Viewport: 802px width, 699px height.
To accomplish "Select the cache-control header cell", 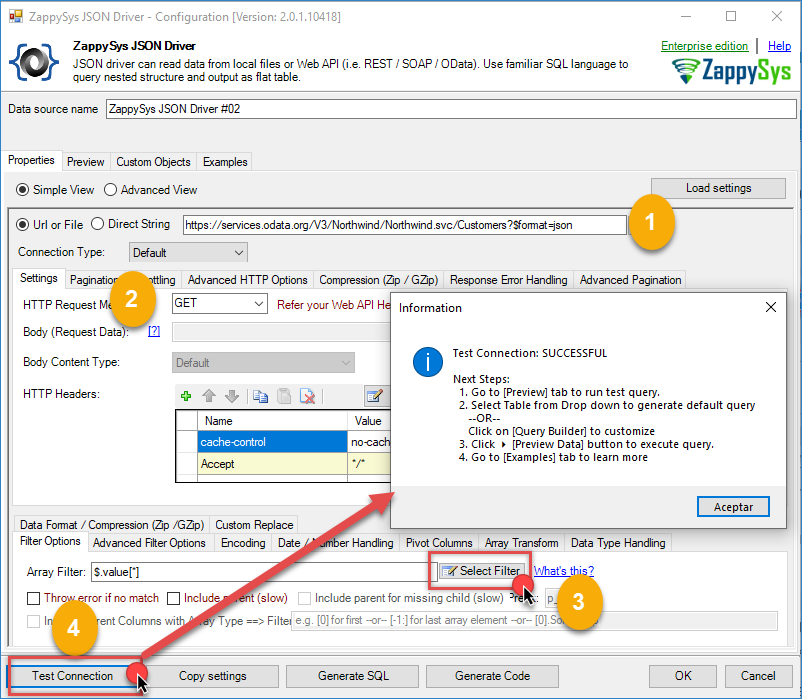I will [272, 442].
